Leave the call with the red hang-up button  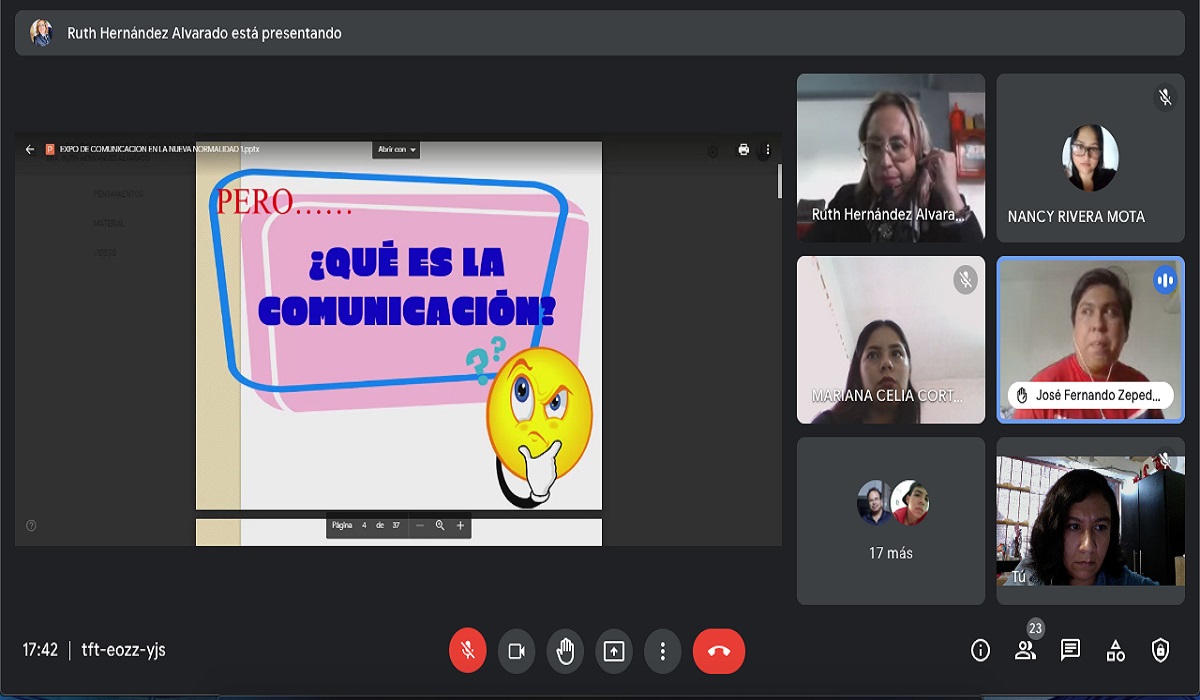point(719,651)
